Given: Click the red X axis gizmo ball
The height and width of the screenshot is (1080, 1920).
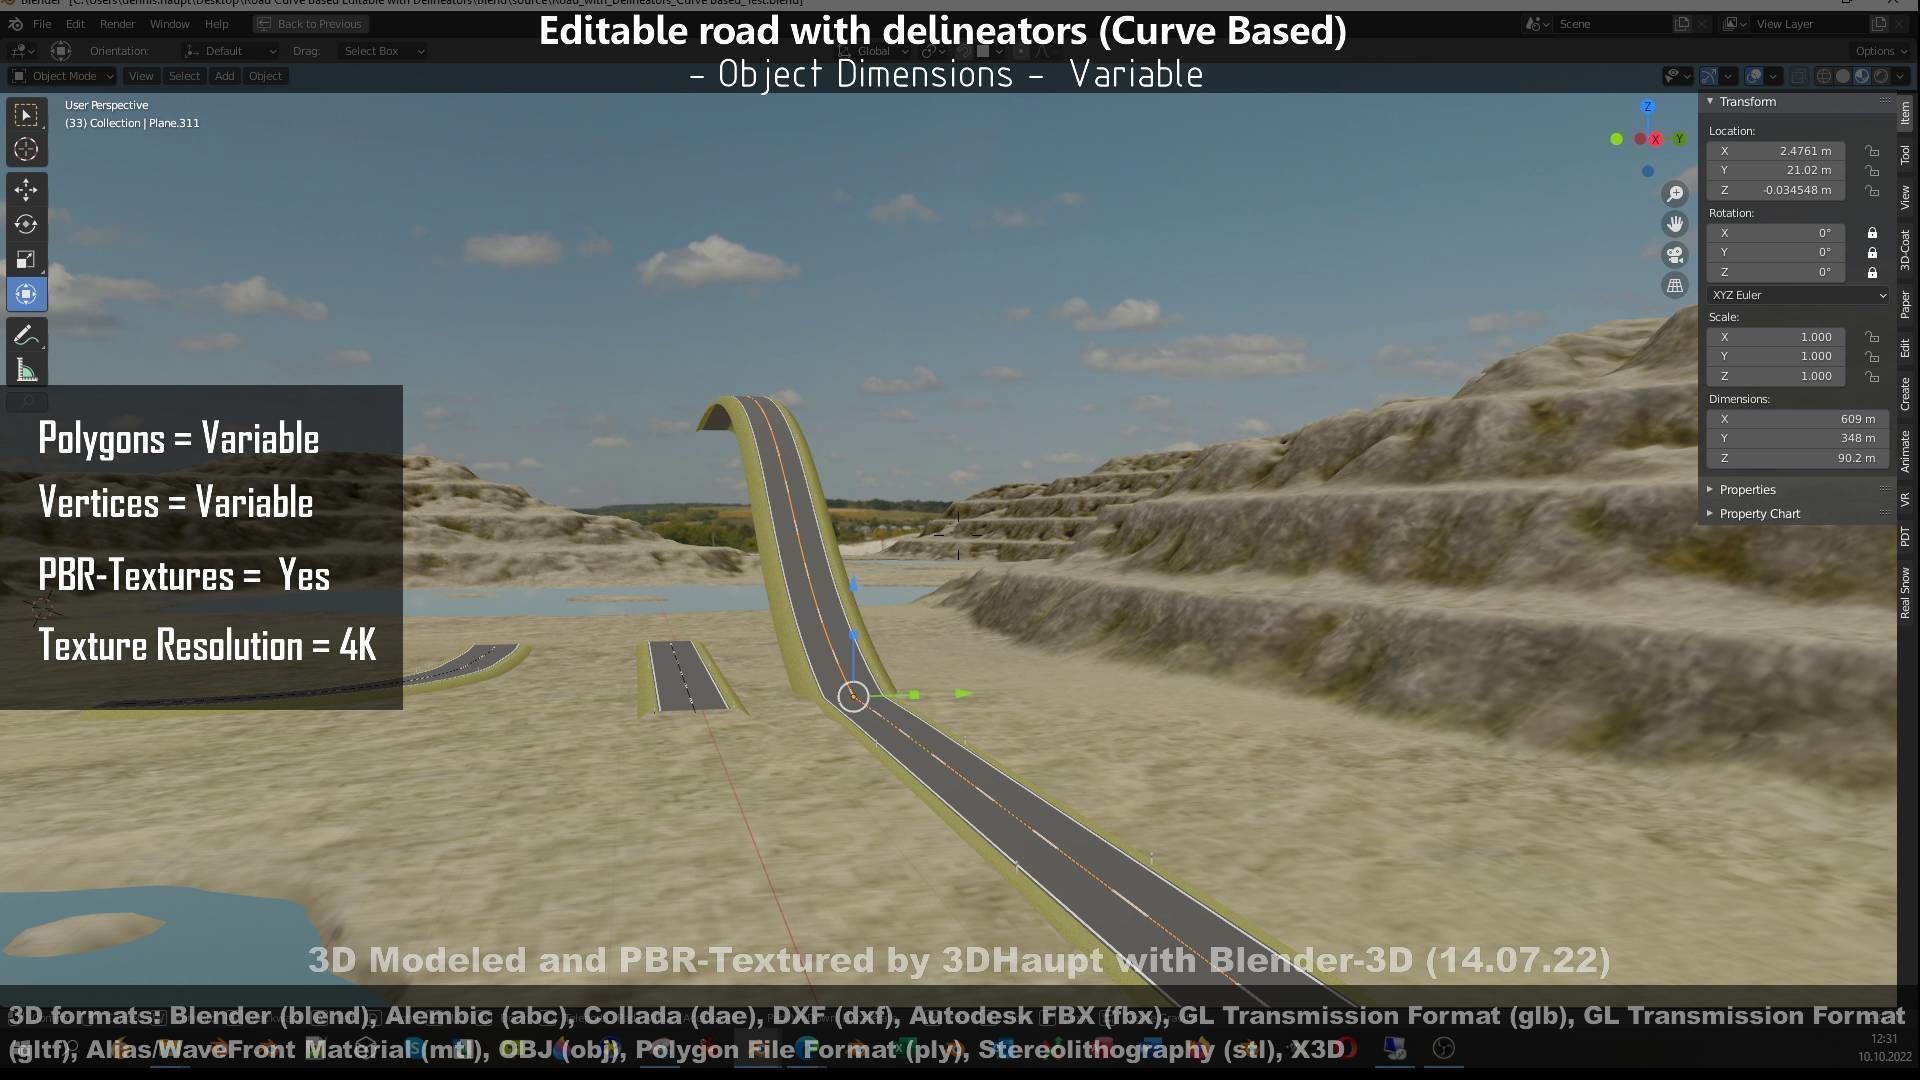Looking at the screenshot, I should click(1656, 140).
